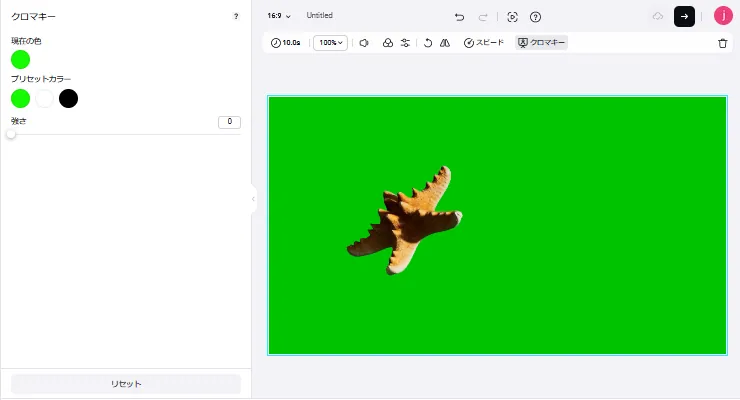Click the black export arrow button
The image size is (740, 400).
click(x=684, y=16)
